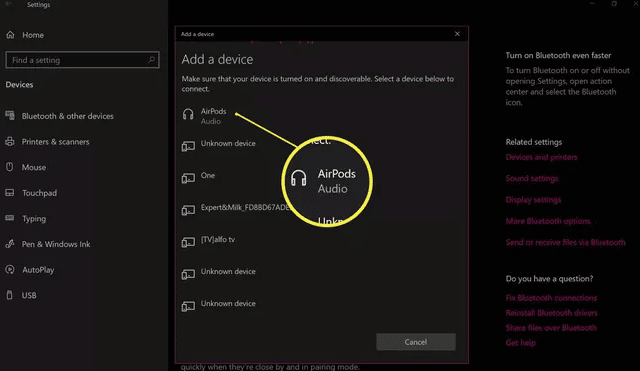Image resolution: width=640 pixels, height=371 pixels.
Task: Click the device icon beside [TV]alfo tv
Action: click(188, 242)
